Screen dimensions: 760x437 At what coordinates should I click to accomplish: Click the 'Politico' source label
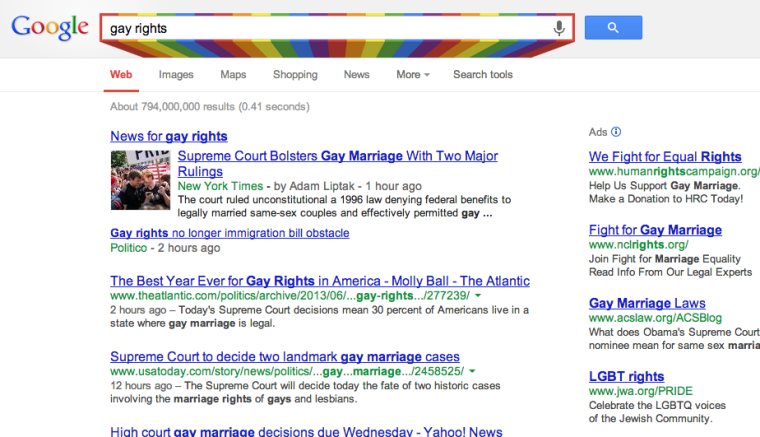[128, 248]
